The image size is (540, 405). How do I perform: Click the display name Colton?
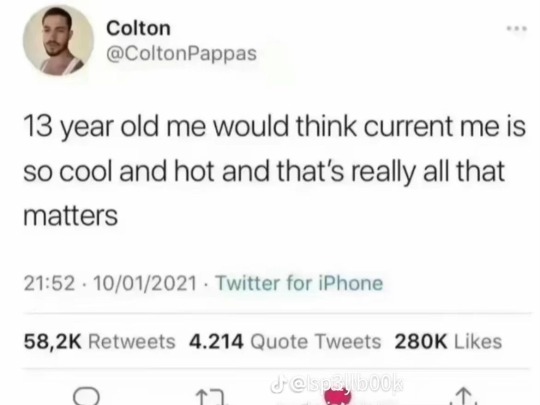(138, 28)
